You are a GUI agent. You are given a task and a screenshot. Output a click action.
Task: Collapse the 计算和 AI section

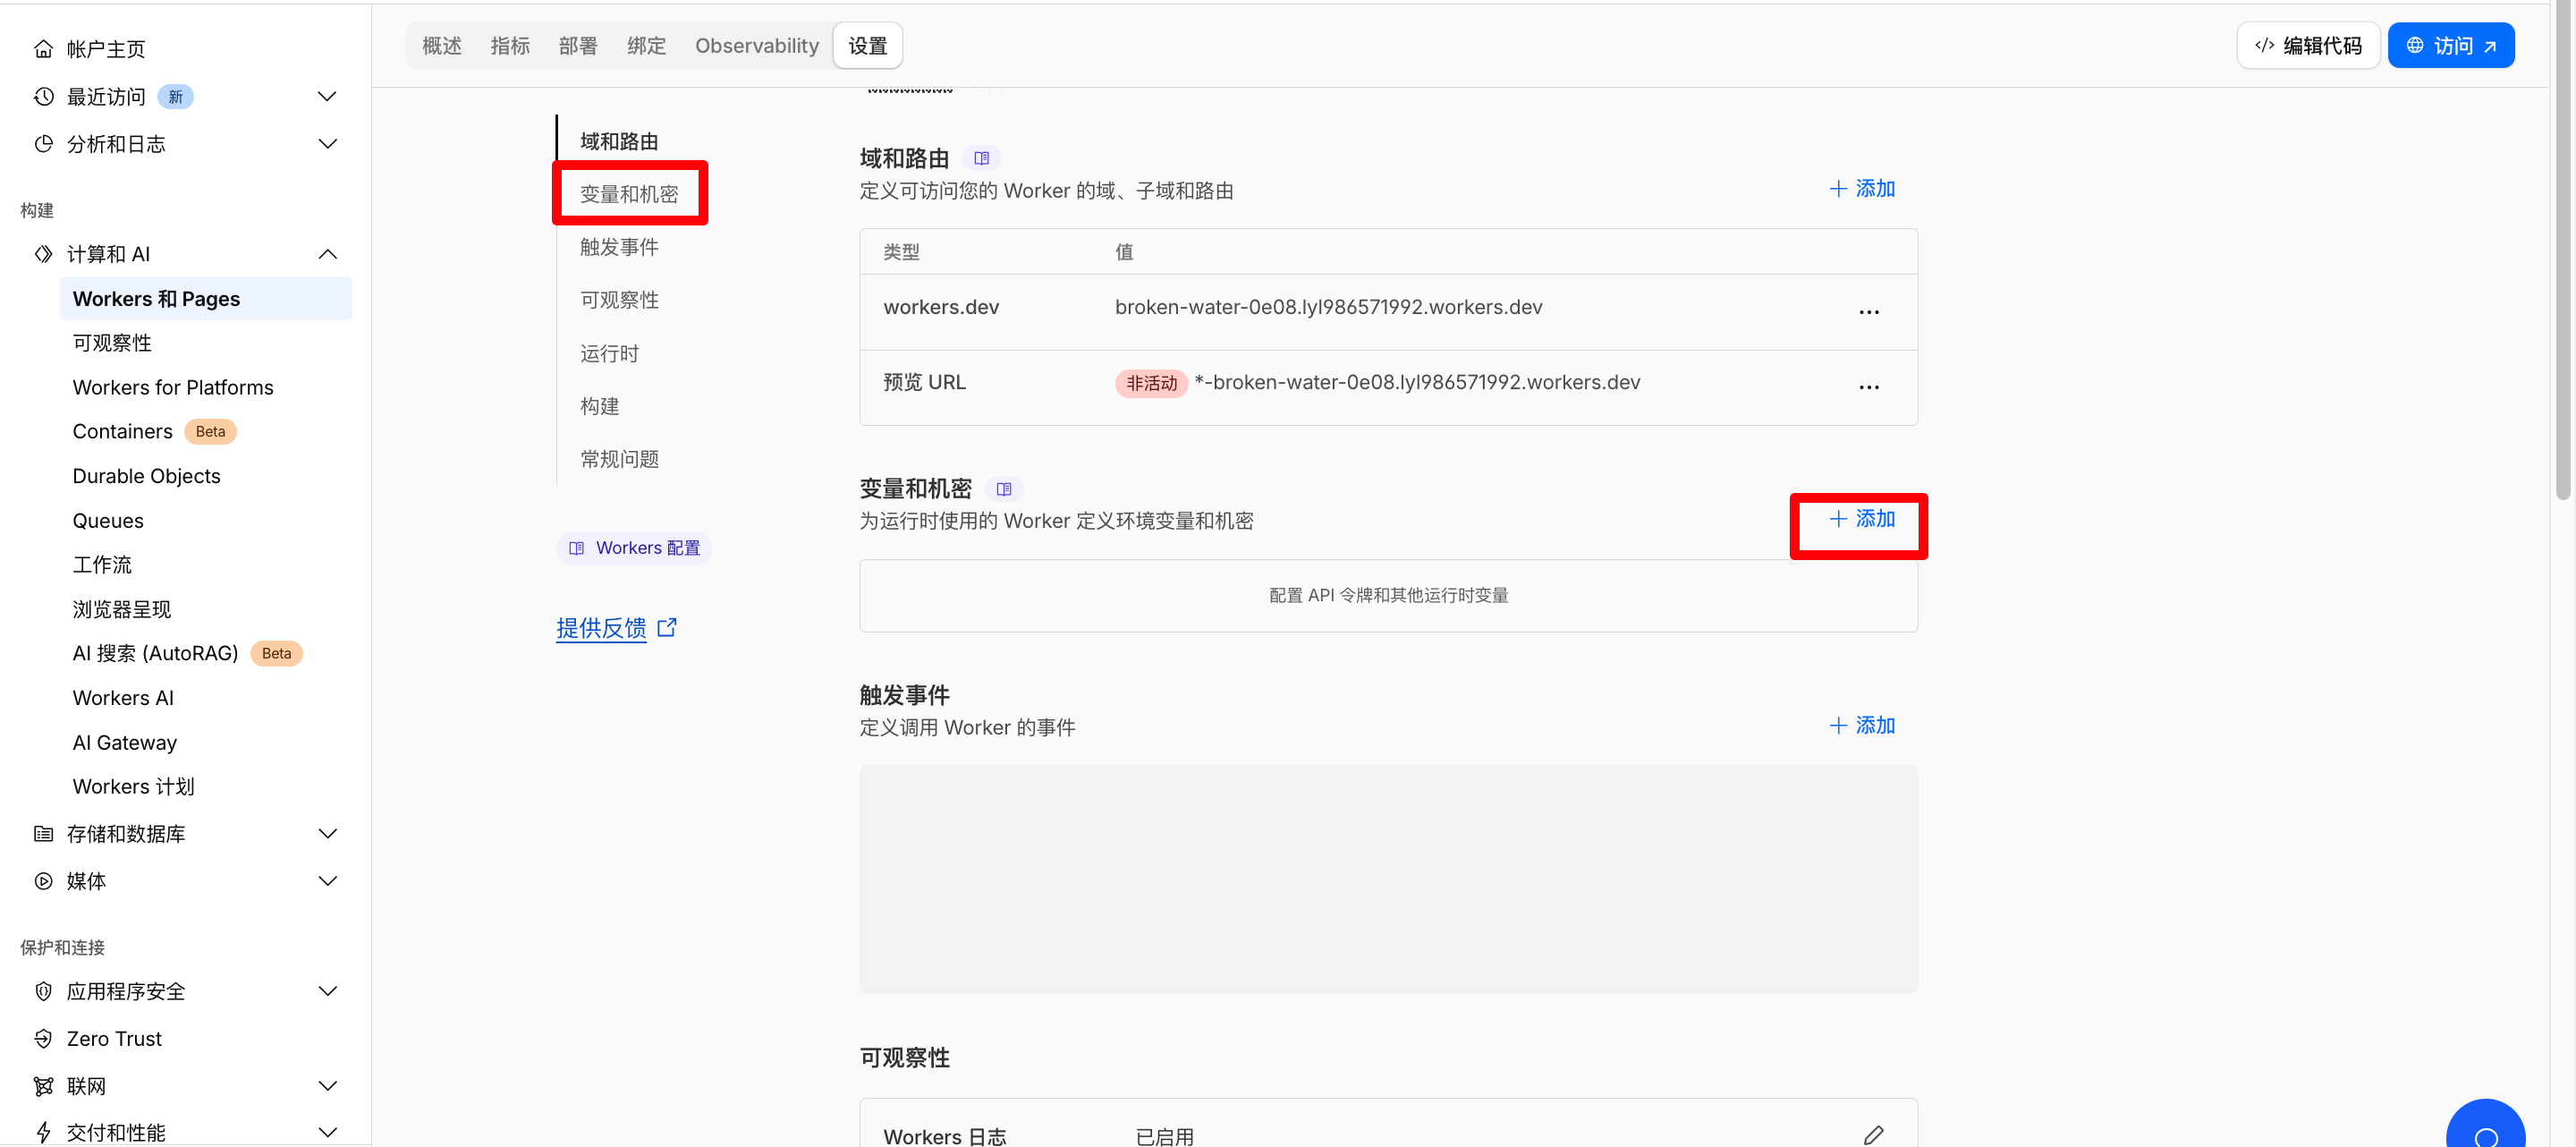click(x=327, y=254)
